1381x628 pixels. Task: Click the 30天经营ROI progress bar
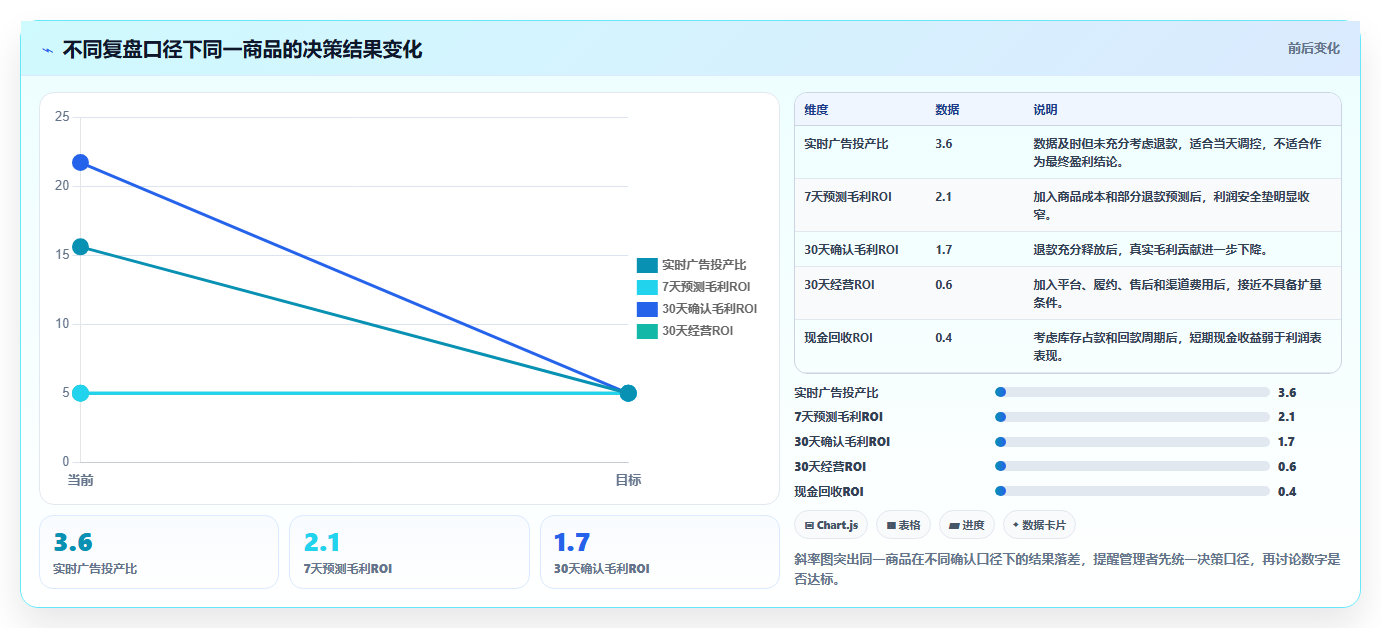pos(1132,467)
